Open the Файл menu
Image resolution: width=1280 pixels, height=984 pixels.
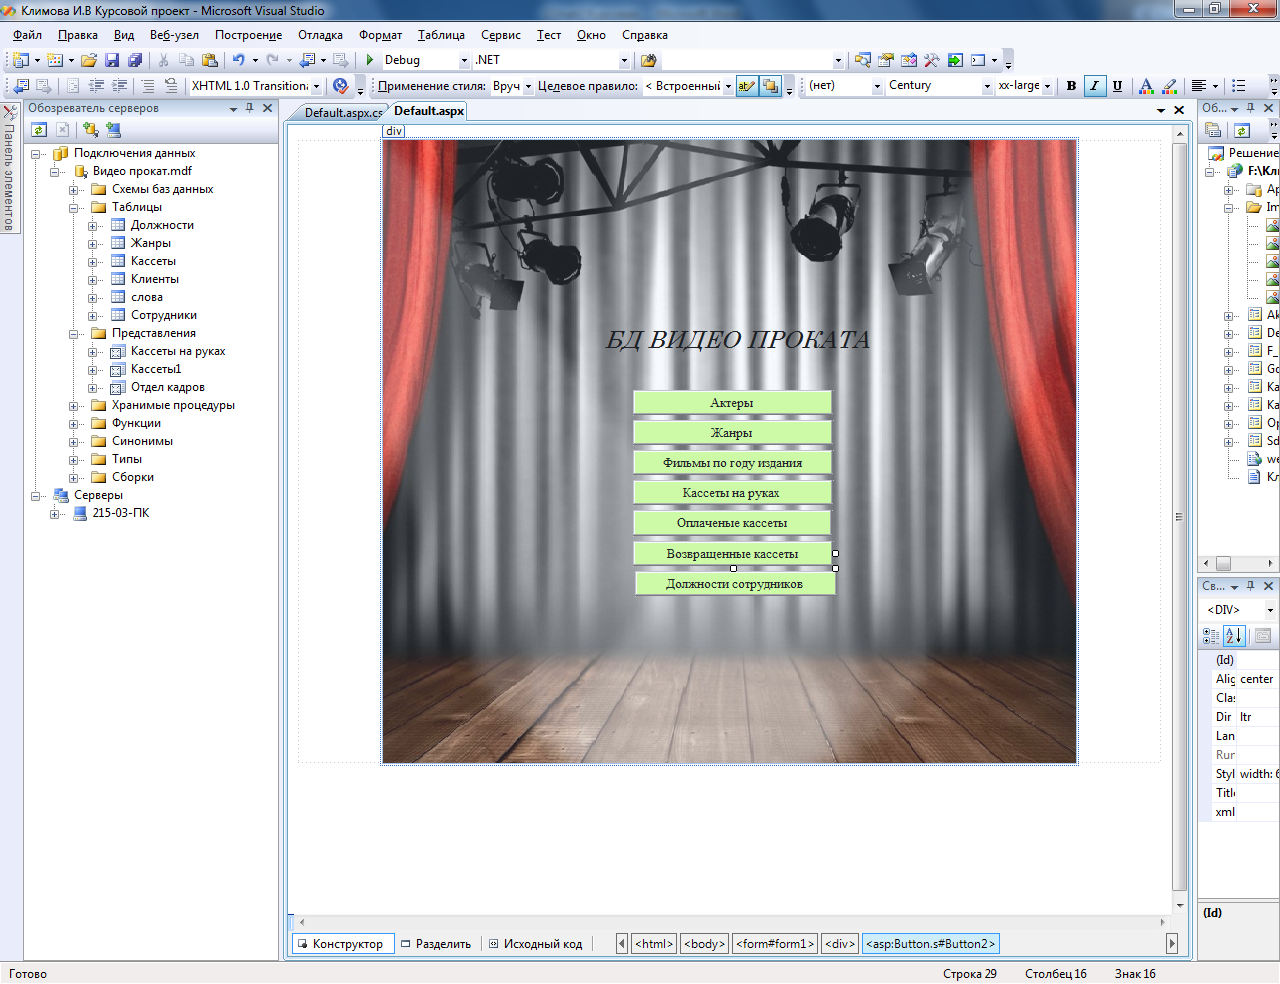pyautogui.click(x=27, y=35)
